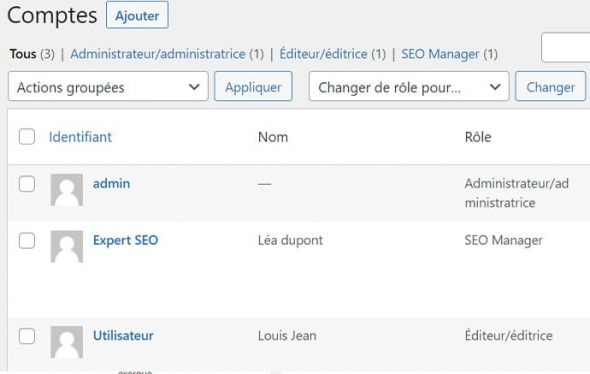Click the Nom column header
Viewport: 590px width, 374px height.
(273, 137)
